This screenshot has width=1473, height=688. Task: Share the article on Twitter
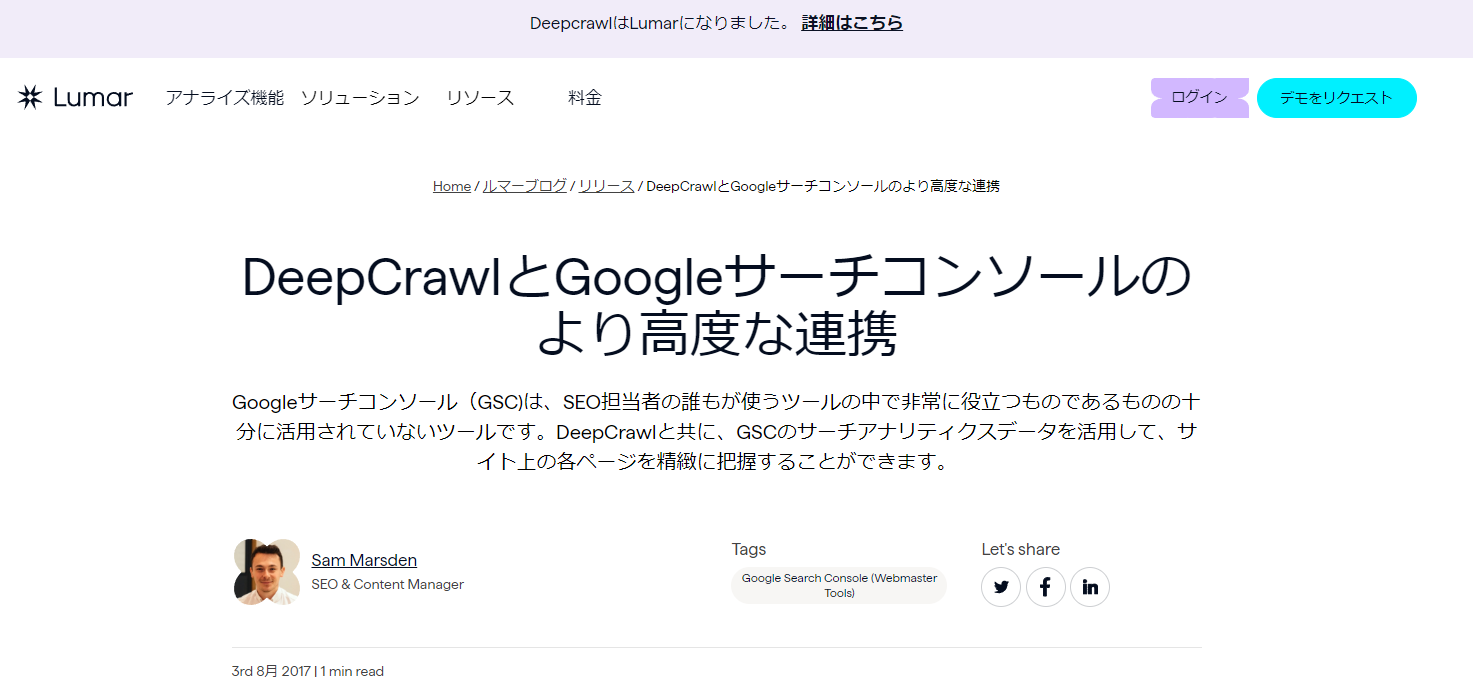pos(1000,587)
